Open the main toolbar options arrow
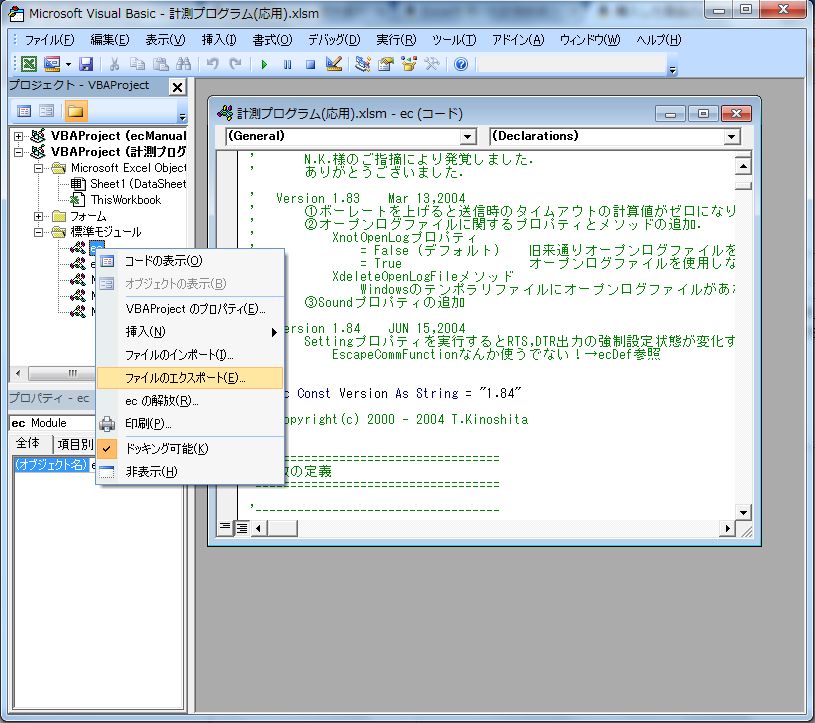 (673, 69)
